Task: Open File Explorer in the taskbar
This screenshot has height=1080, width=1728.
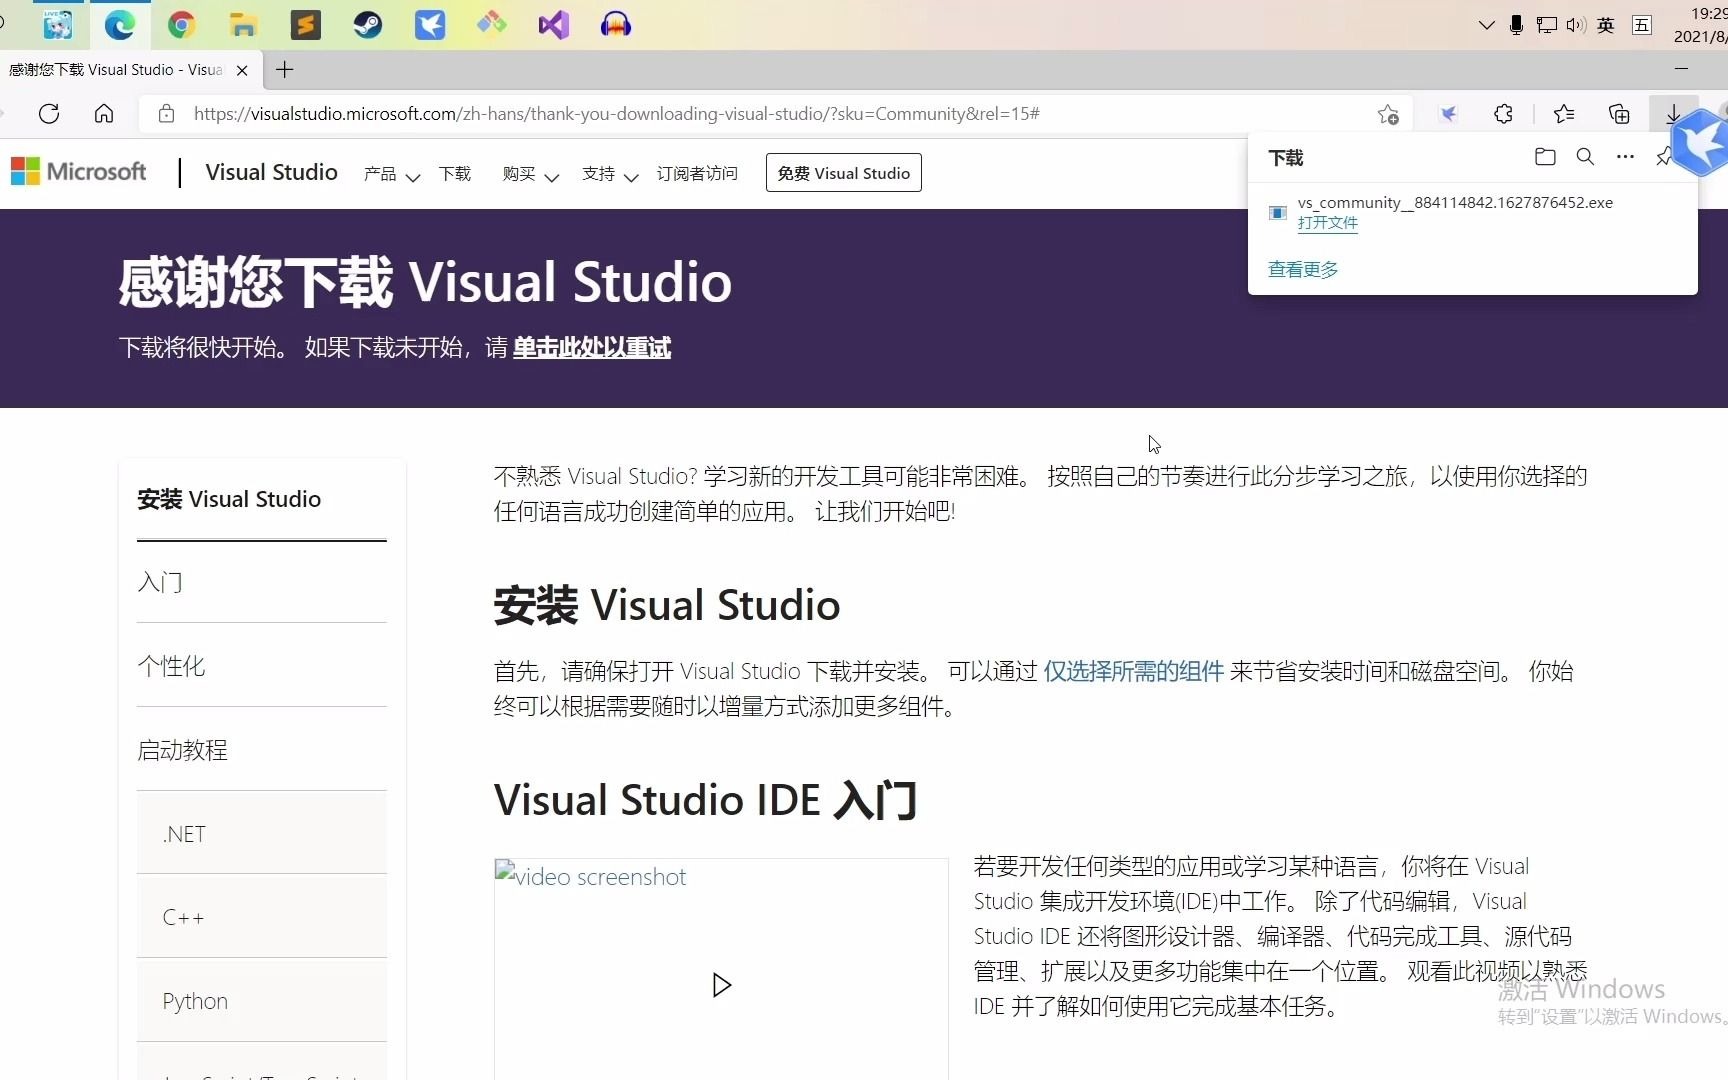Action: tap(243, 25)
